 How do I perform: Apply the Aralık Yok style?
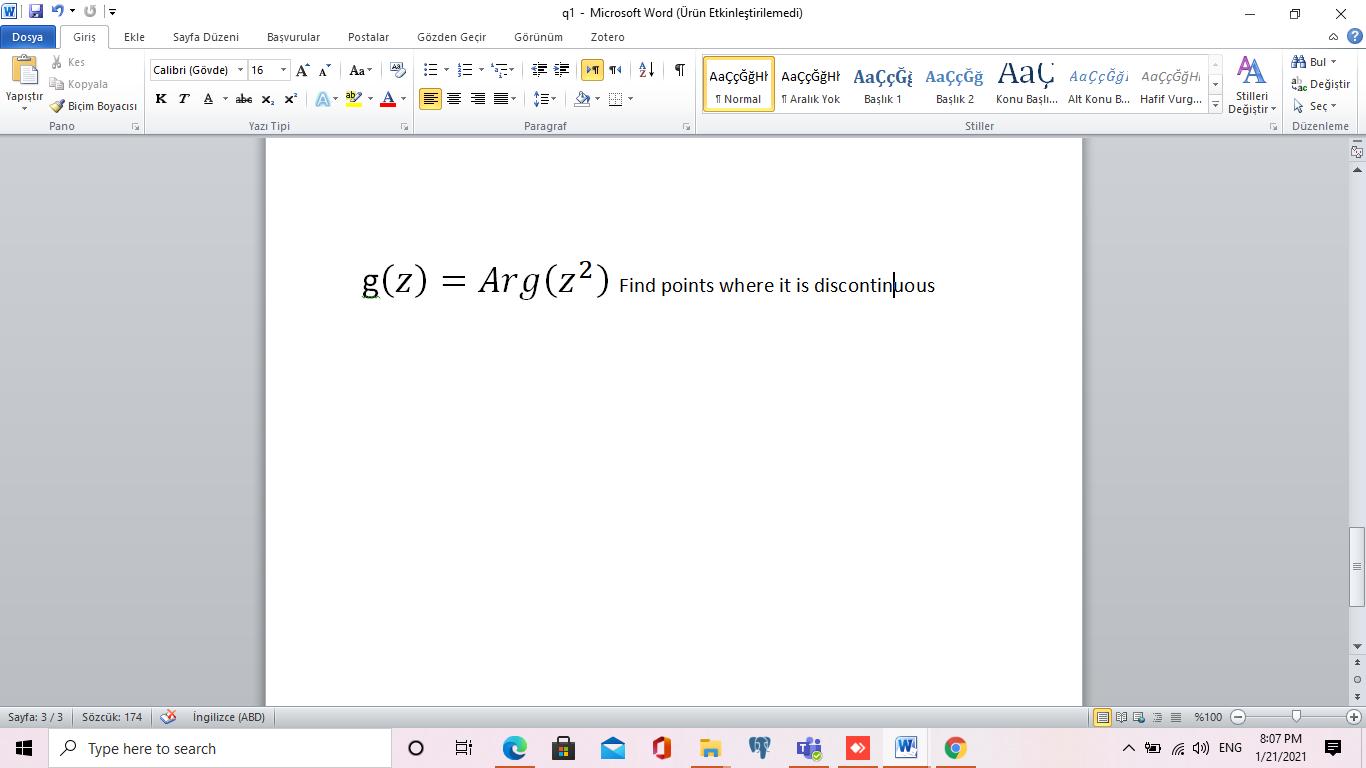[x=811, y=83]
